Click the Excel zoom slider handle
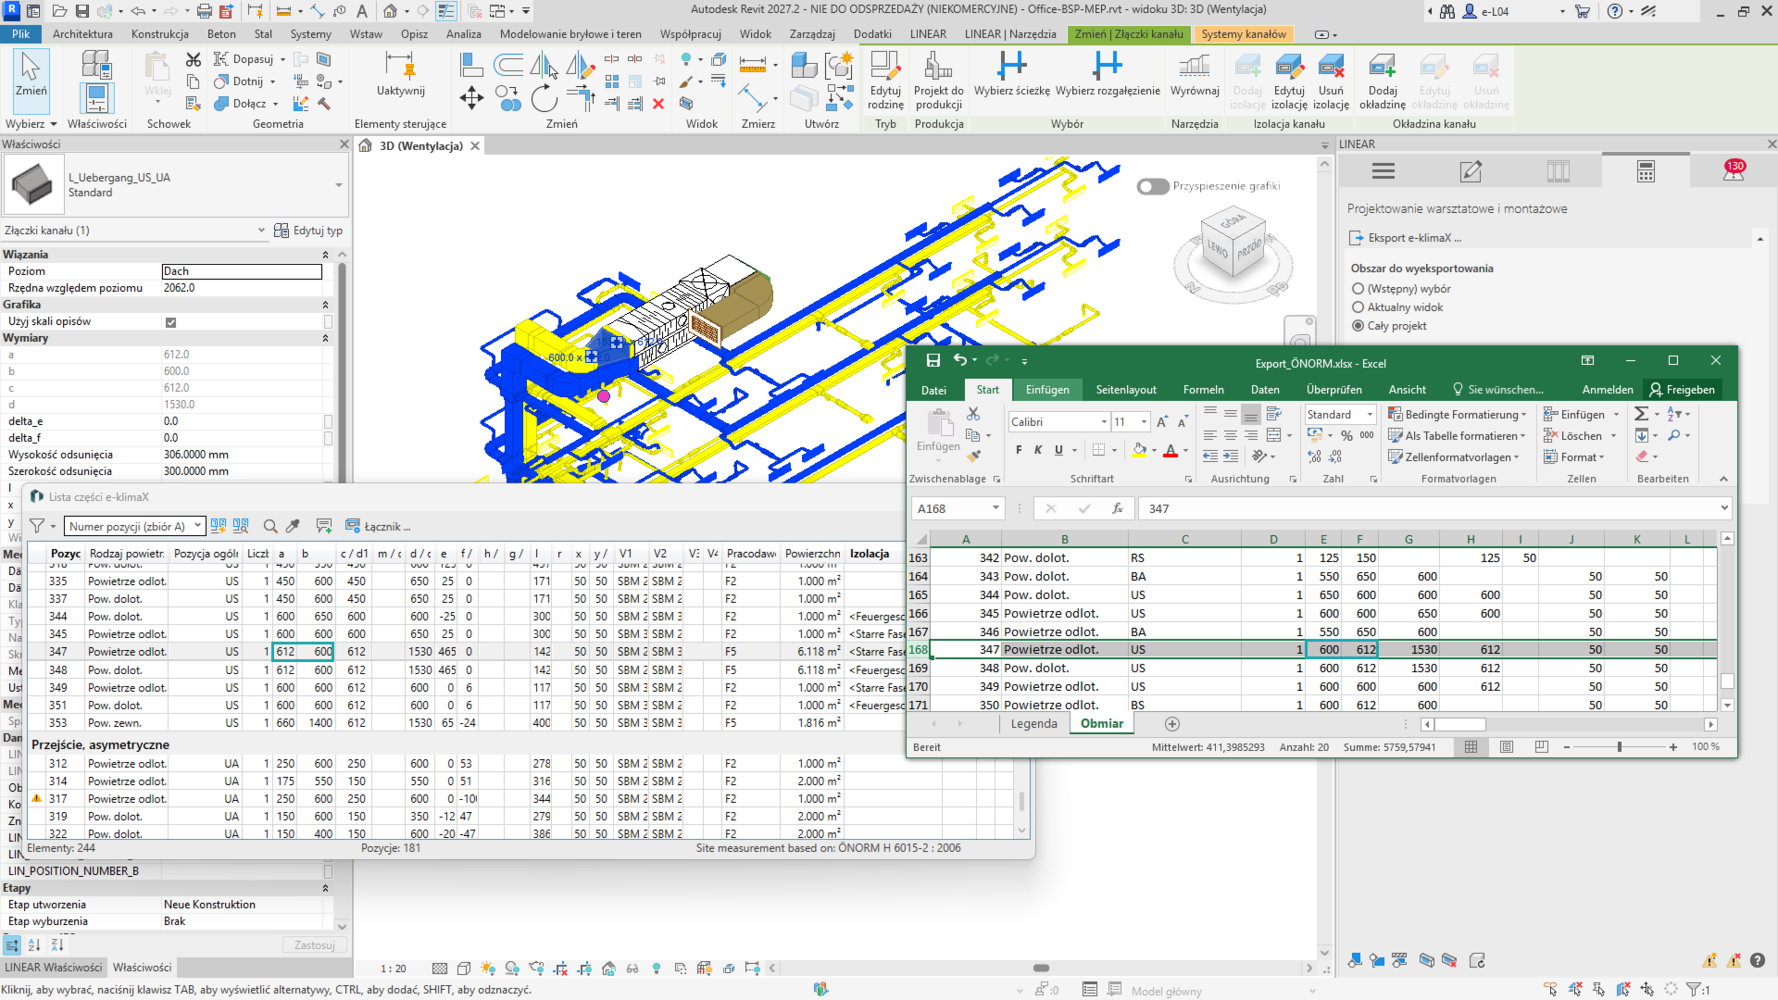 (x=1619, y=747)
